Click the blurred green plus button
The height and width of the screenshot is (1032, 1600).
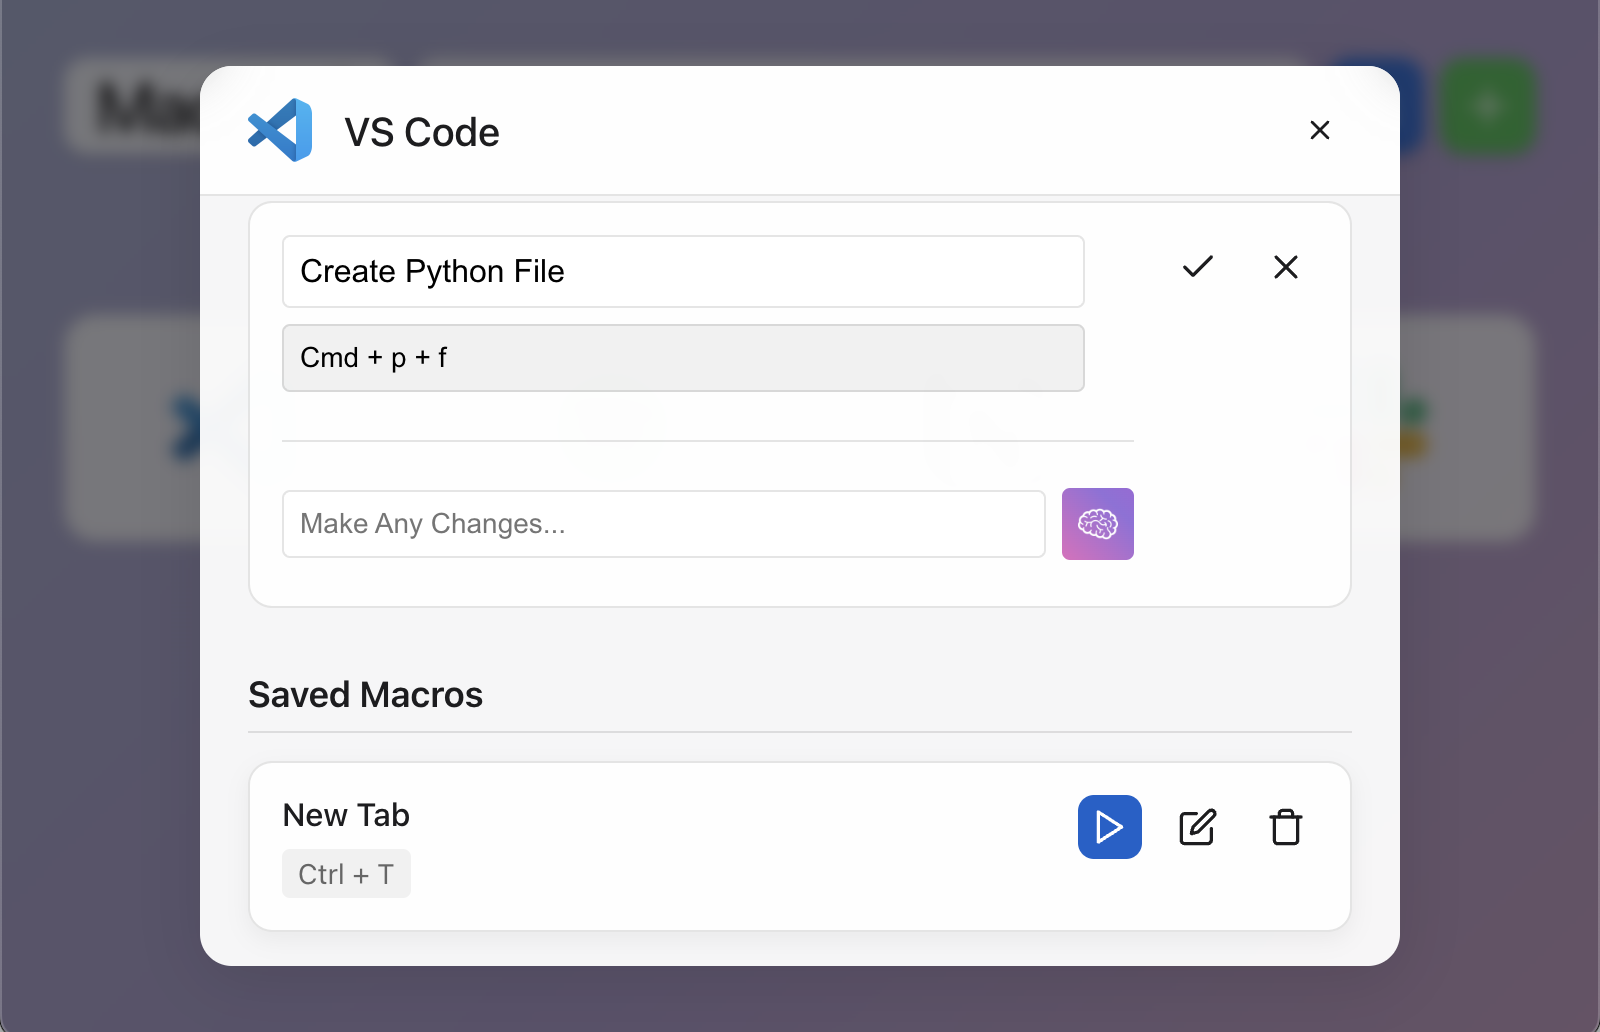coord(1488,106)
